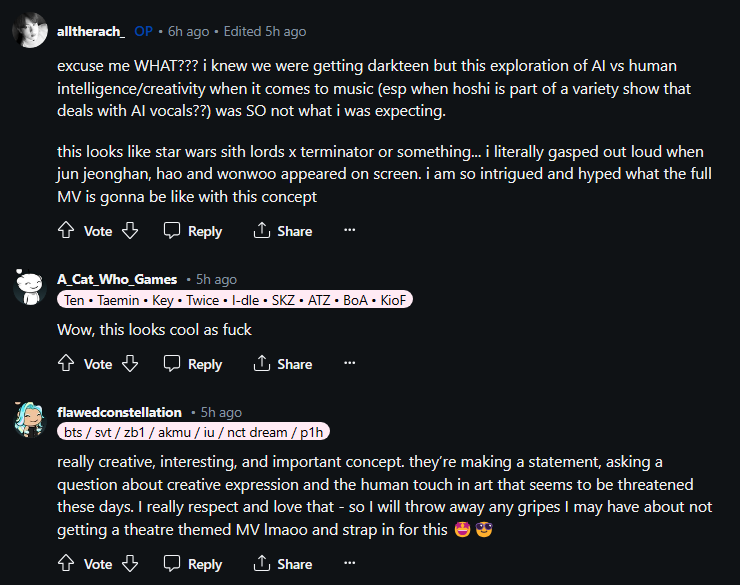Share the 'Wow, this looks cool' comment

pyautogui.click(x=283, y=364)
